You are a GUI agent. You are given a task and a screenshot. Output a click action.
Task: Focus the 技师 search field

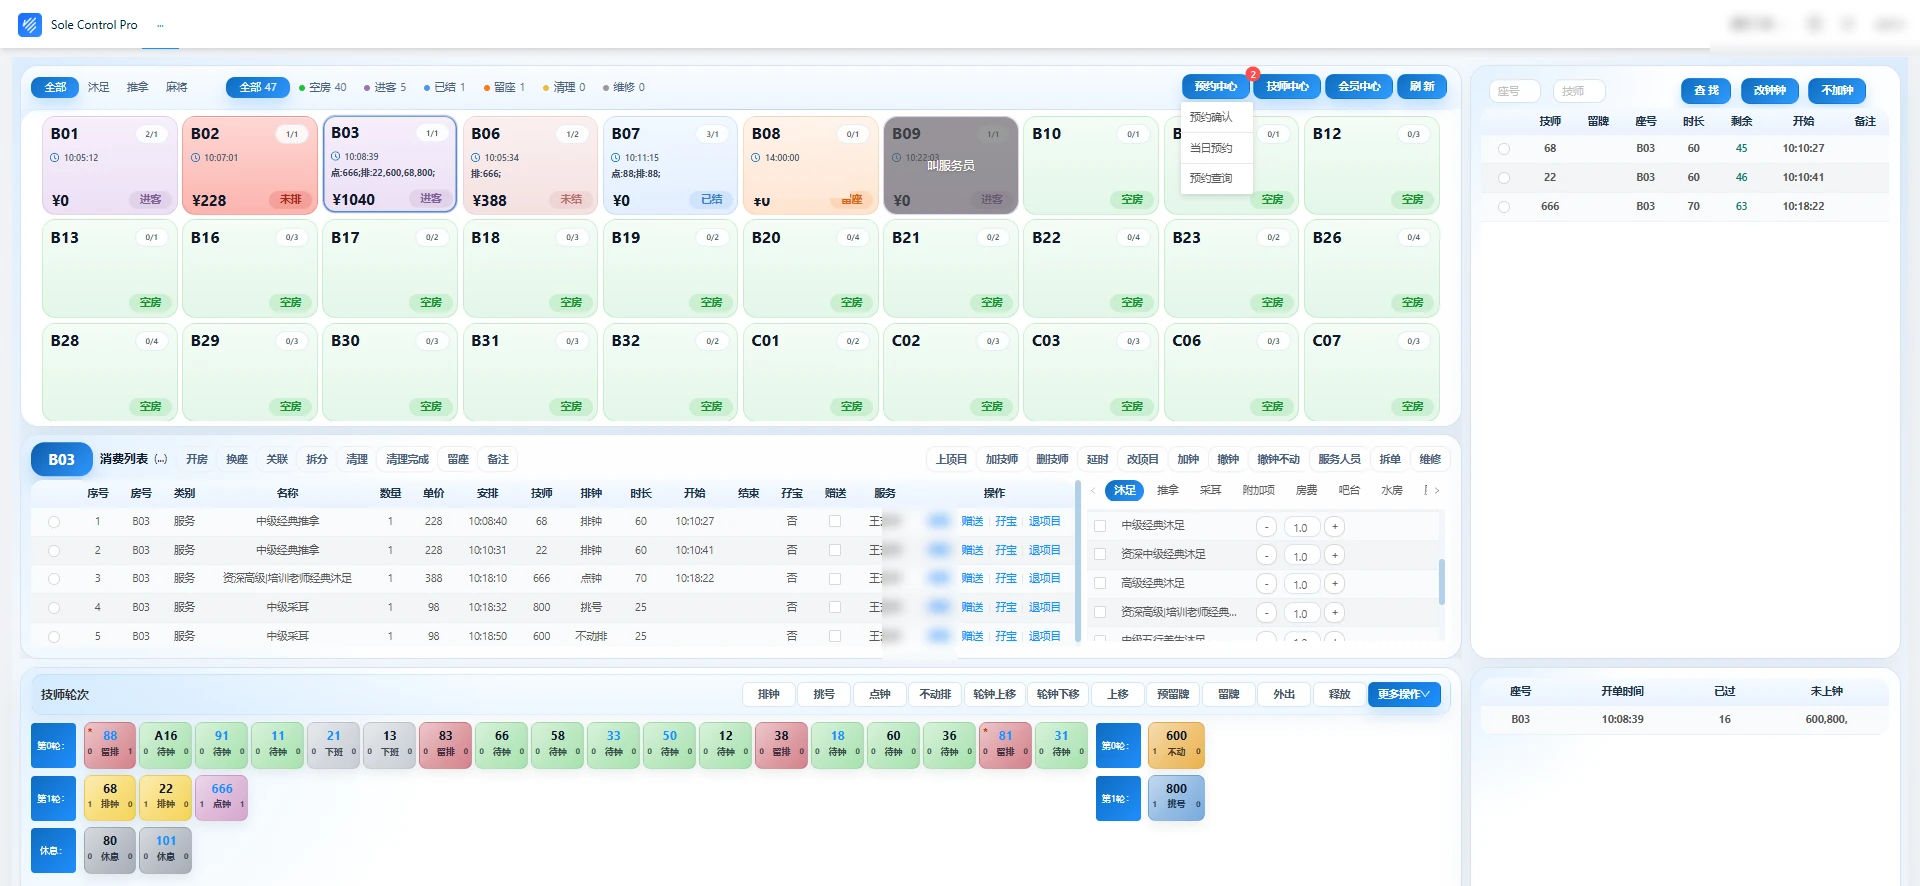point(1580,91)
